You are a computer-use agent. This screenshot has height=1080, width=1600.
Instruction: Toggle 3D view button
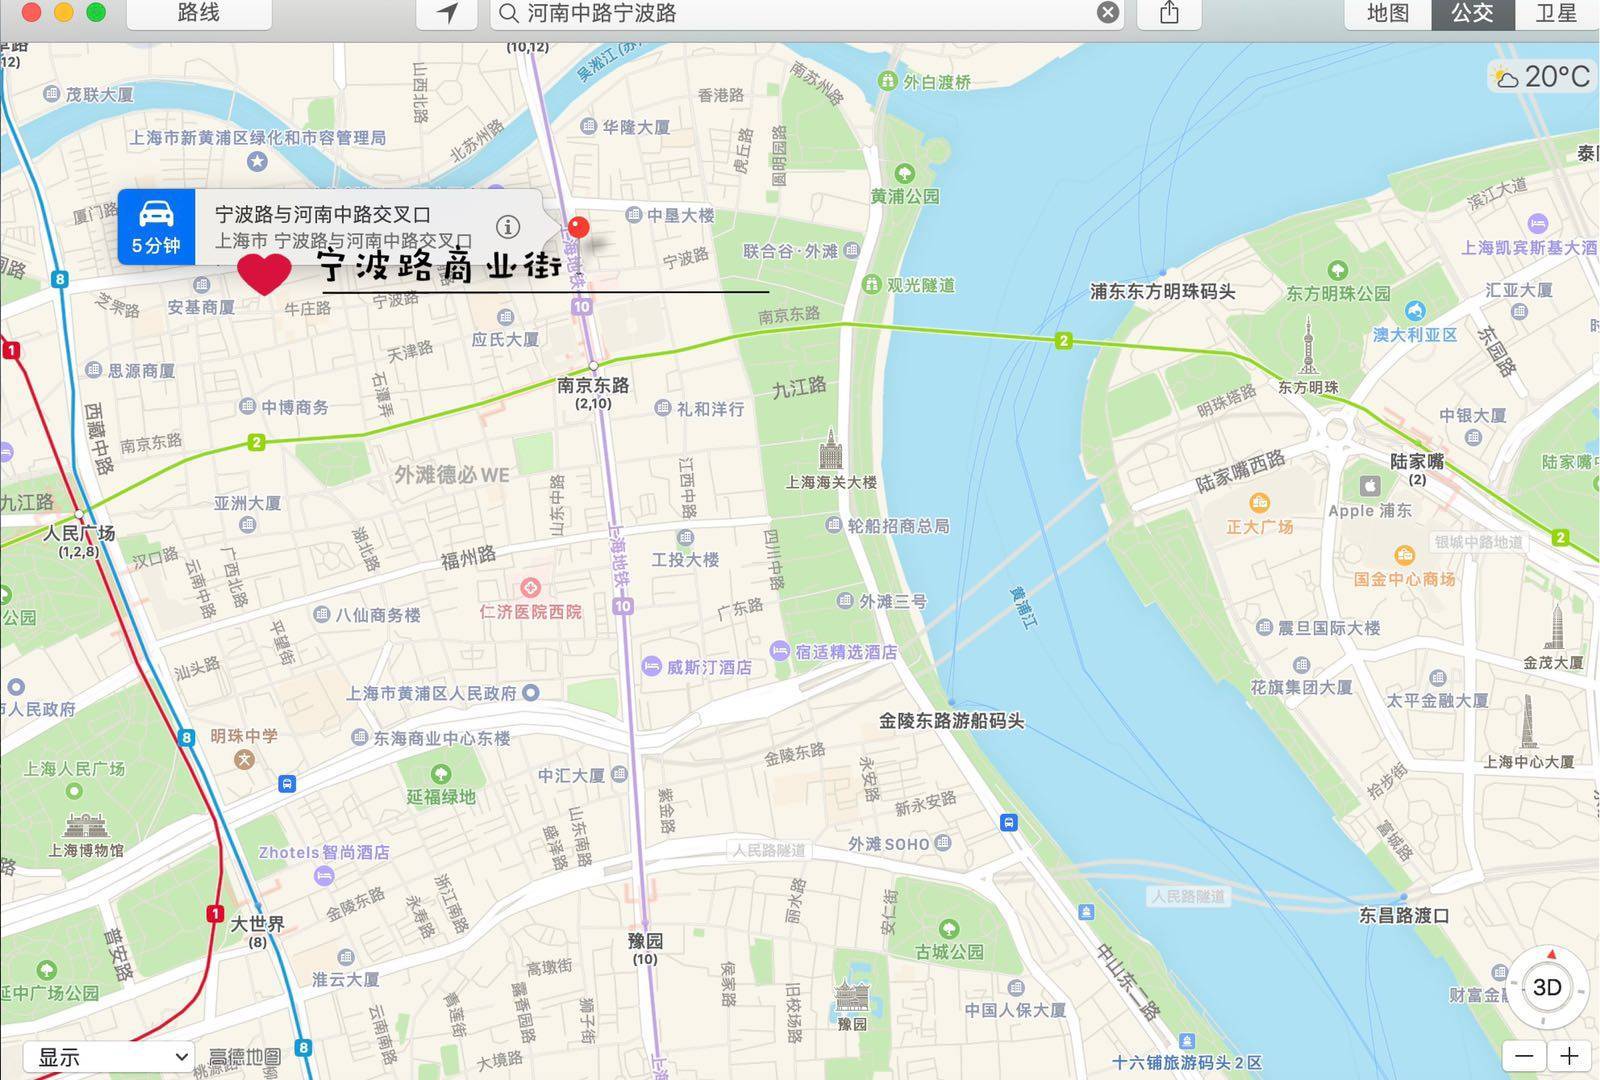point(1546,988)
